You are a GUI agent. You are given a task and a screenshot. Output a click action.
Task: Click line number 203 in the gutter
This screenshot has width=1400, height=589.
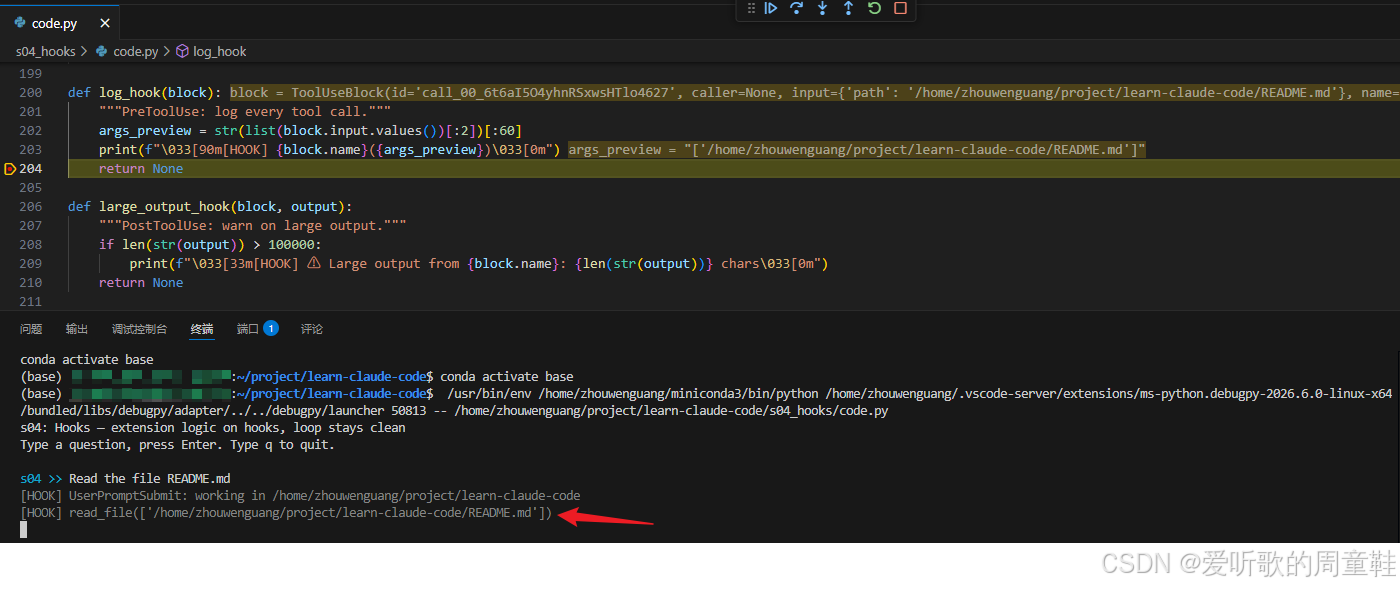tap(31, 150)
